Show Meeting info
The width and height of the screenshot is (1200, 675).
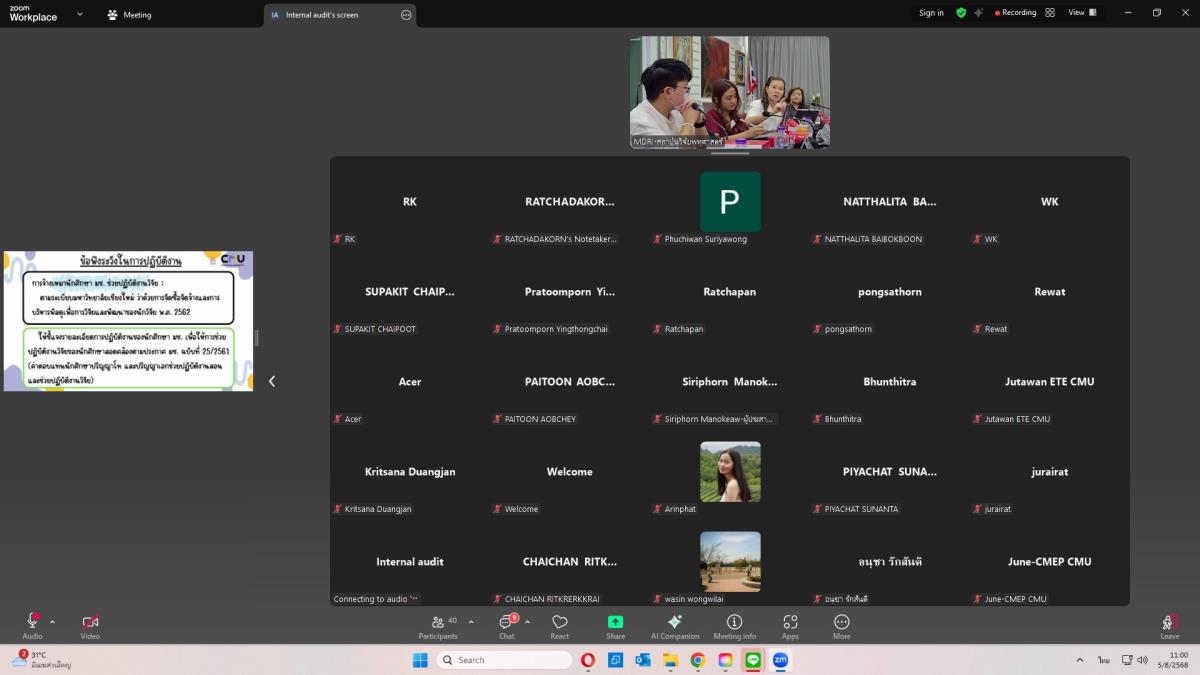pos(734,623)
